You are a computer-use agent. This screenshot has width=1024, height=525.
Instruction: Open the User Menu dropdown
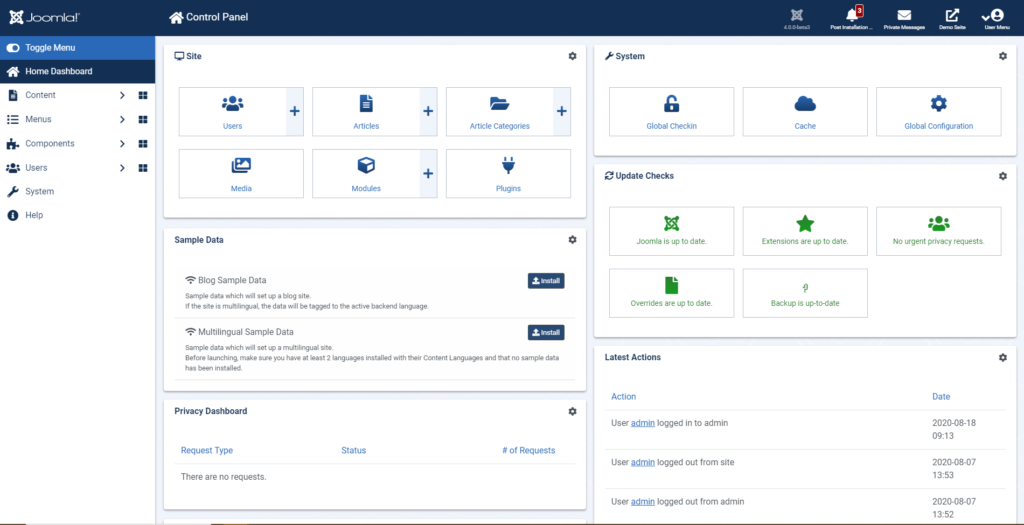pos(996,18)
